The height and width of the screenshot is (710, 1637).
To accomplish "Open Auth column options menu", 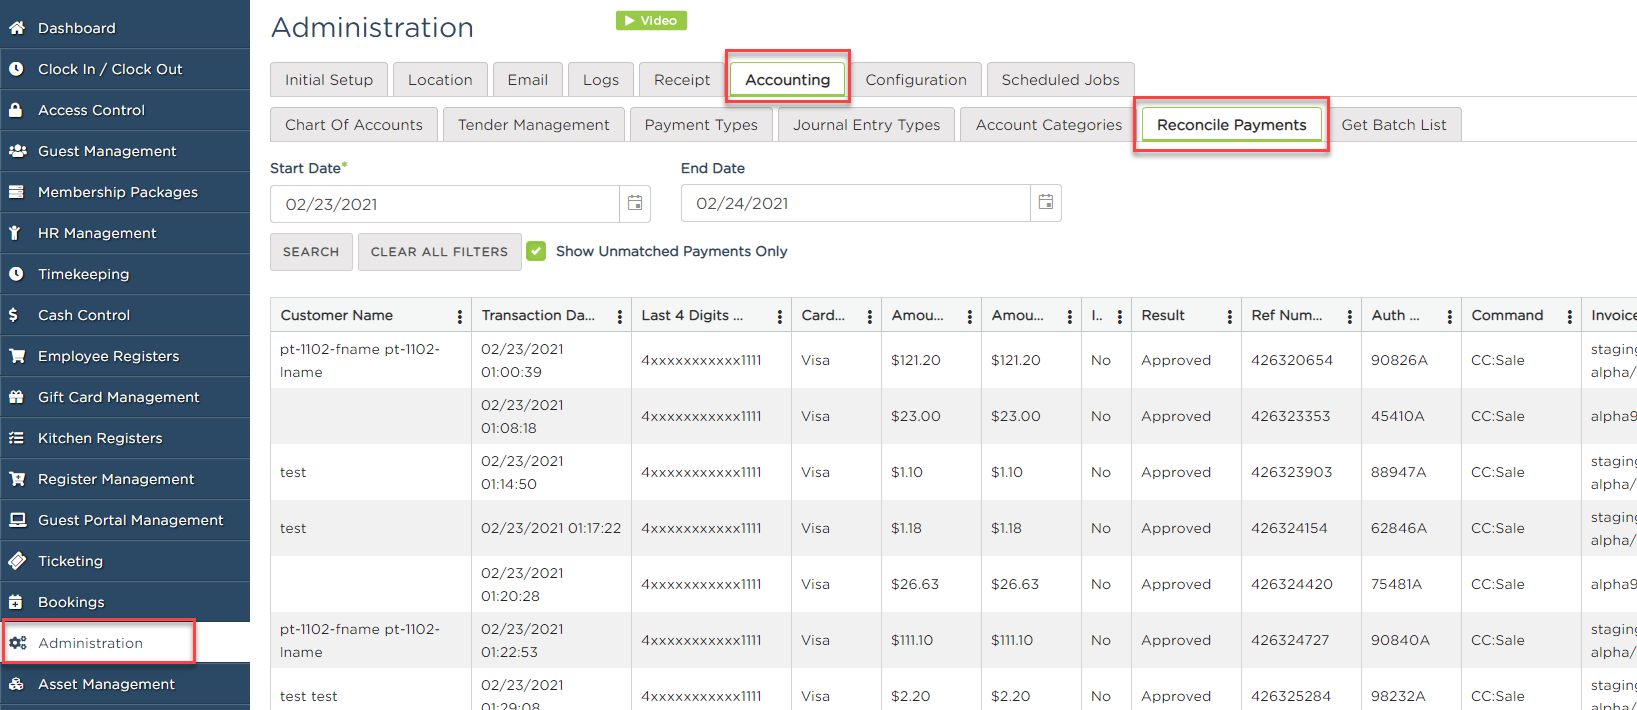I will (1450, 316).
